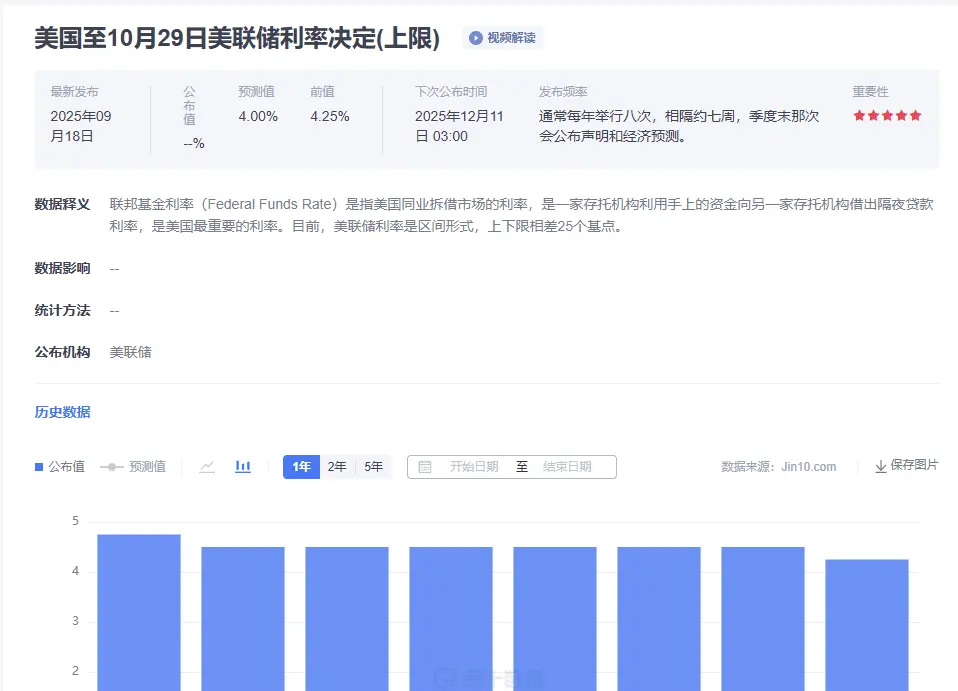The width and height of the screenshot is (958, 691).
Task: Click the play icon in 视频解读
Action: 475,38
